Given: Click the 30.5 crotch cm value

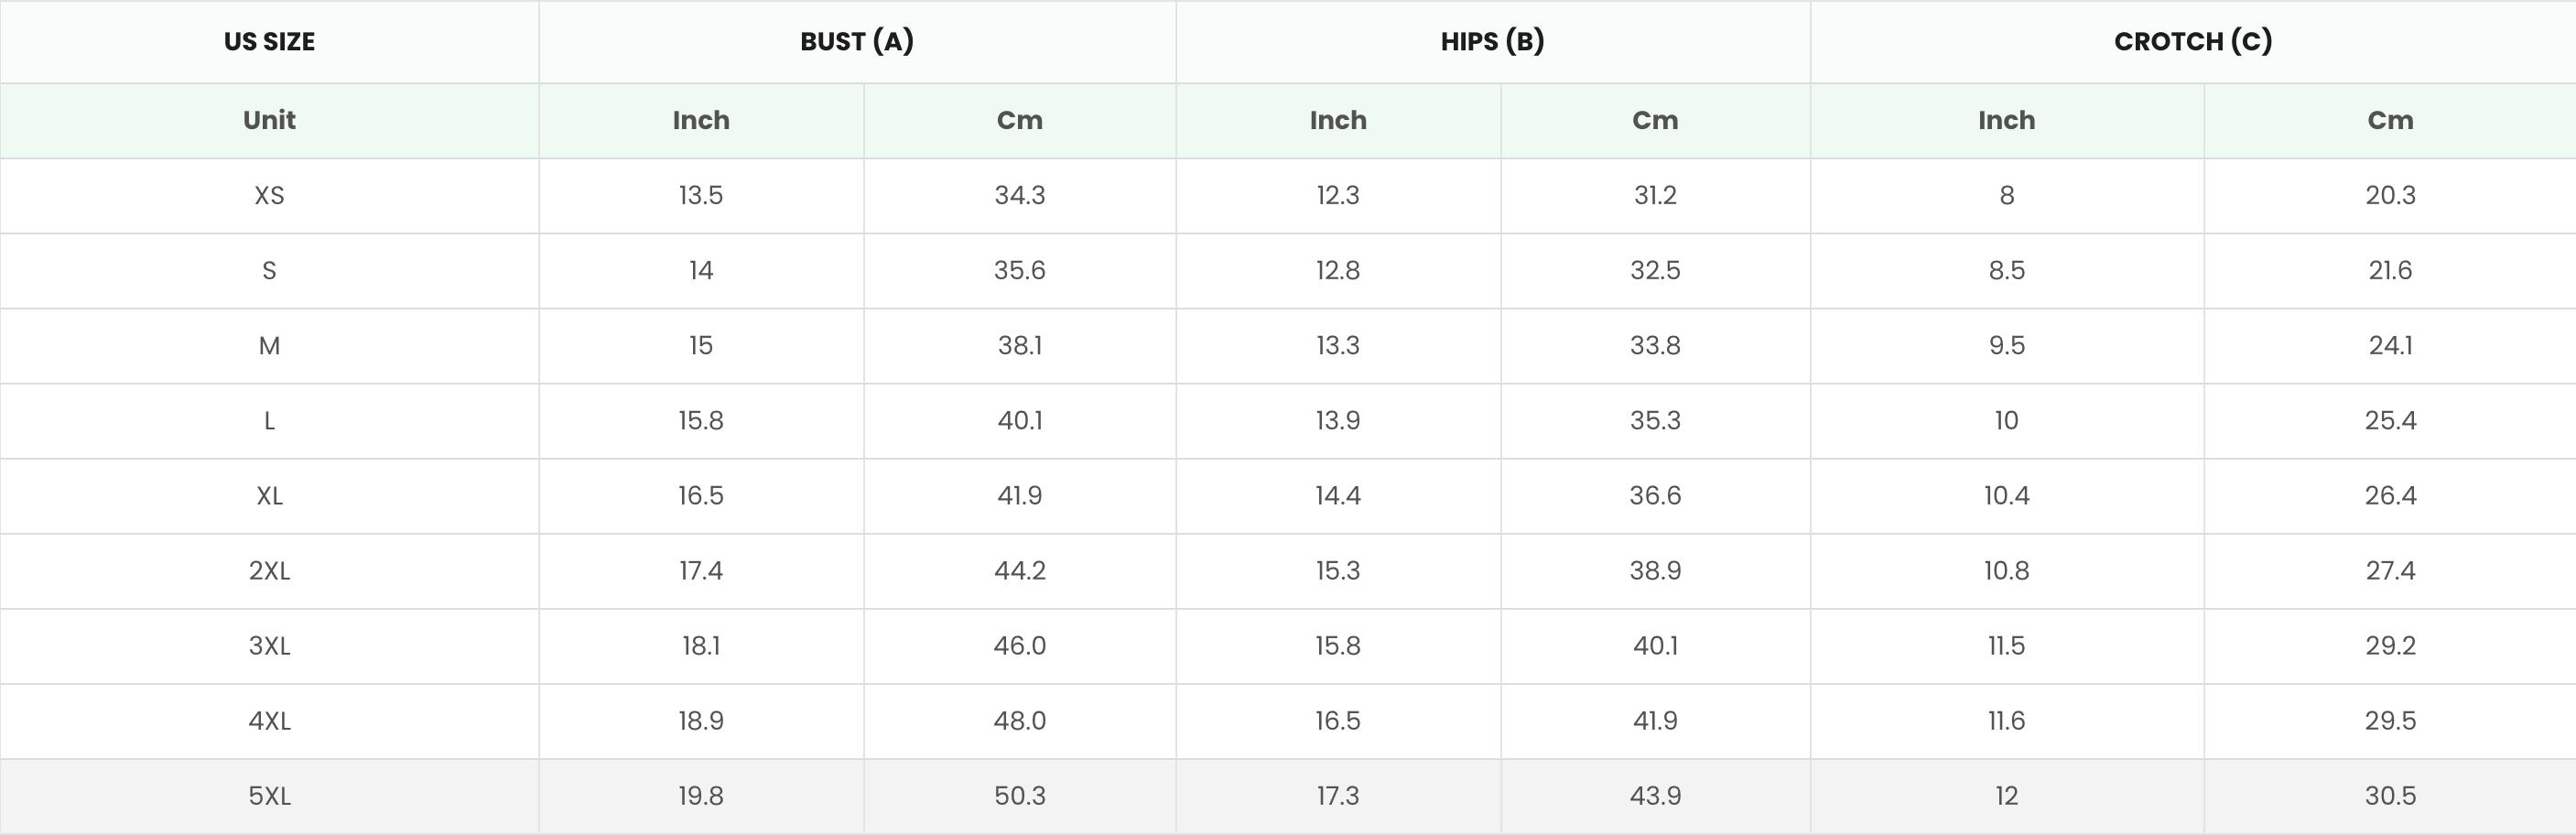Looking at the screenshot, I should [2390, 796].
